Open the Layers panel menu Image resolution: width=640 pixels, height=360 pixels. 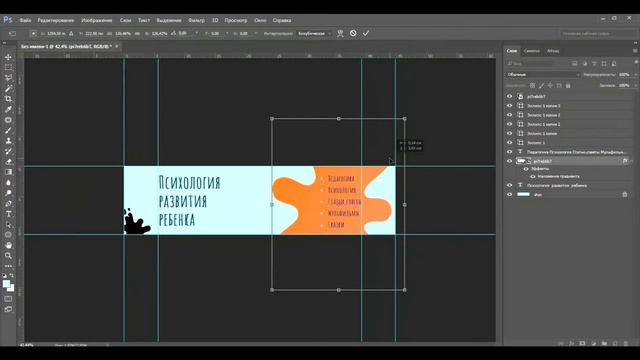click(x=635, y=51)
